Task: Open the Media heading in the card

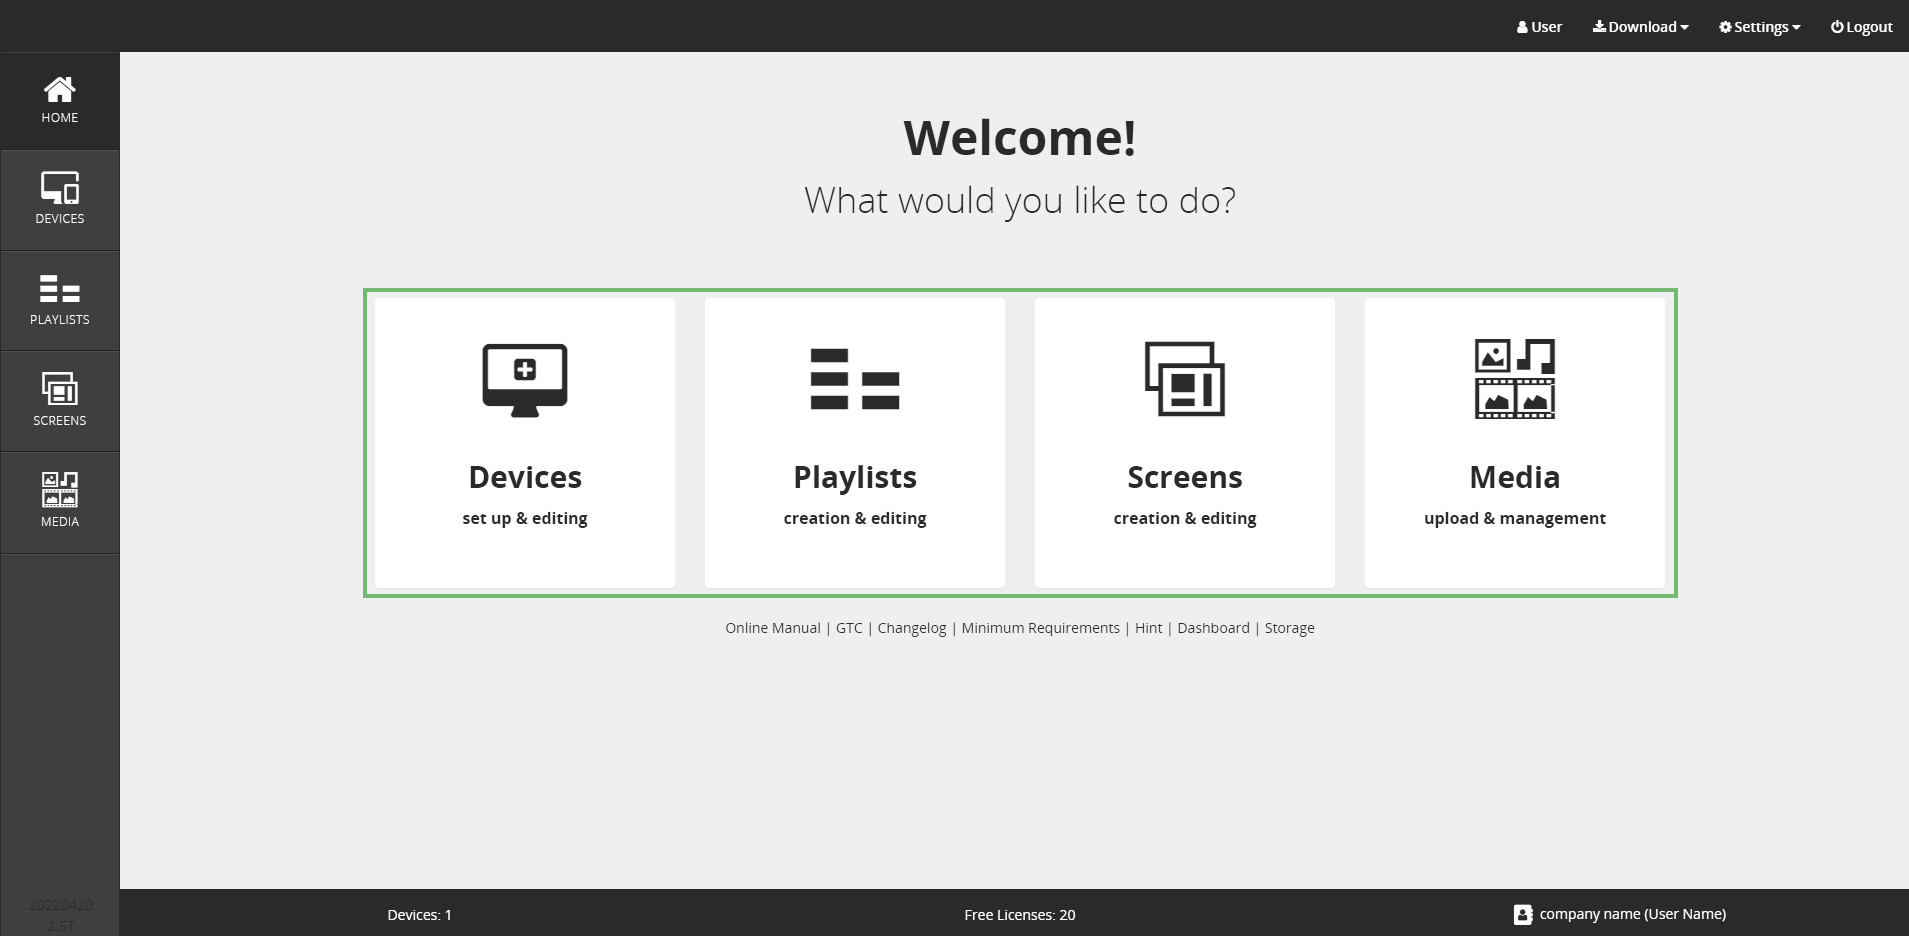Action: coord(1515,477)
